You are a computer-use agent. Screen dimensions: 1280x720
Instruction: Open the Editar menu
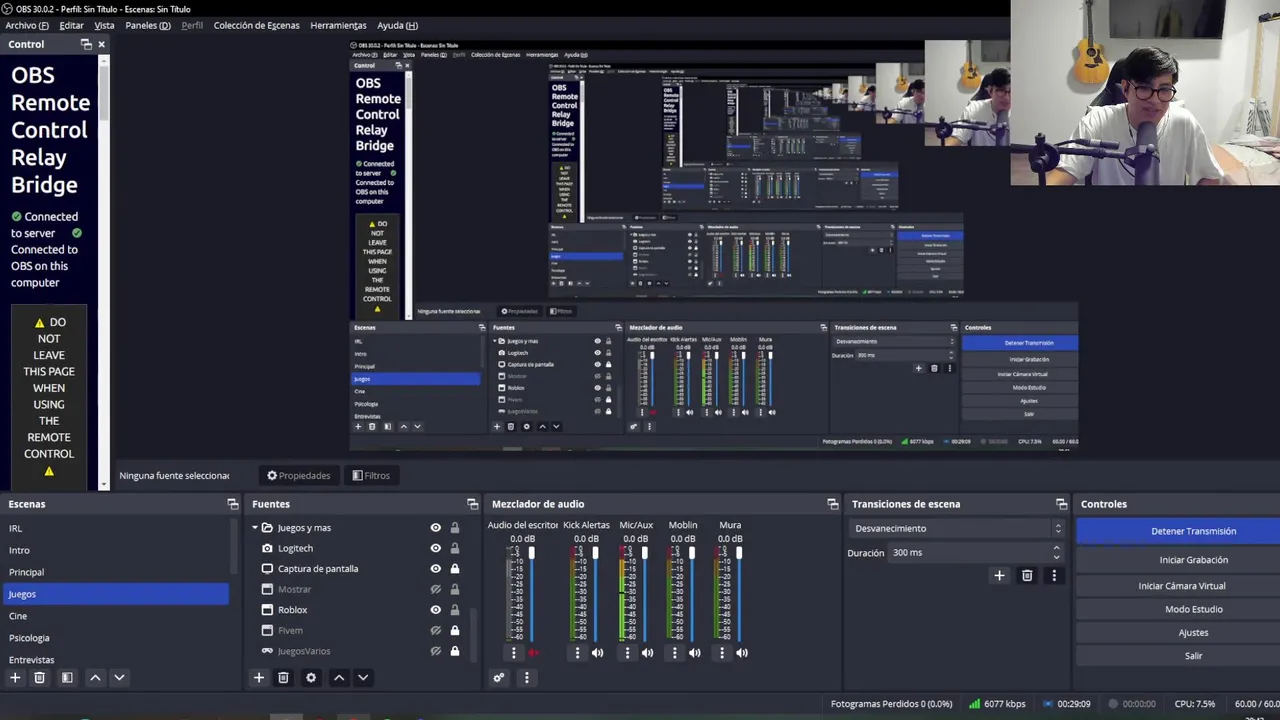click(x=71, y=25)
